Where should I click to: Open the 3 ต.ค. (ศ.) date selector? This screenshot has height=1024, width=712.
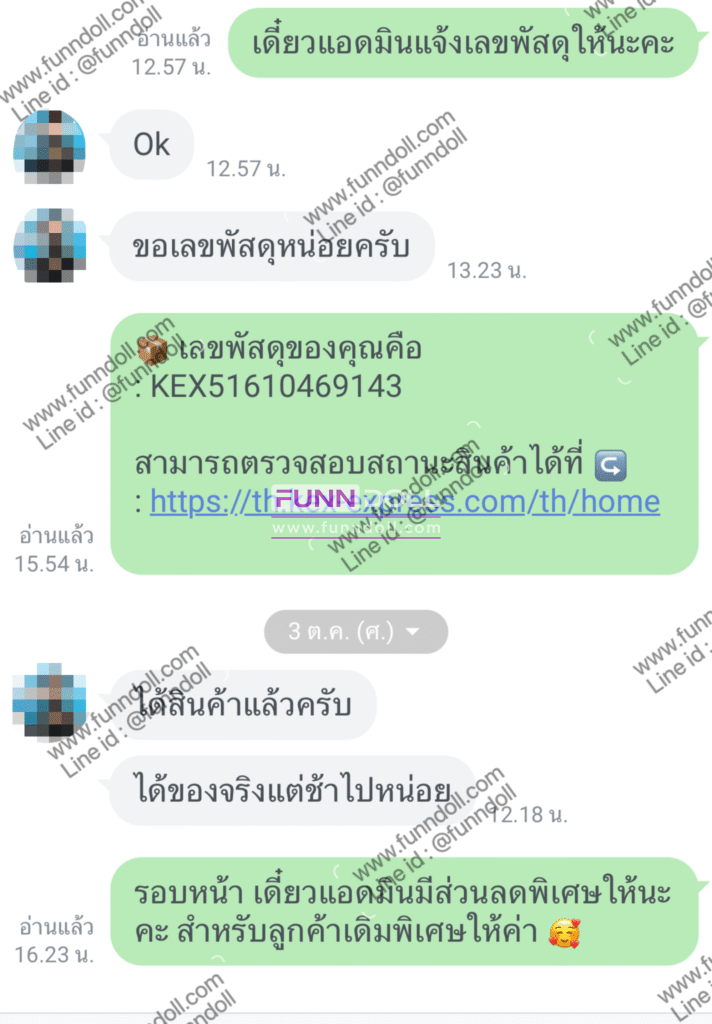coord(356,632)
